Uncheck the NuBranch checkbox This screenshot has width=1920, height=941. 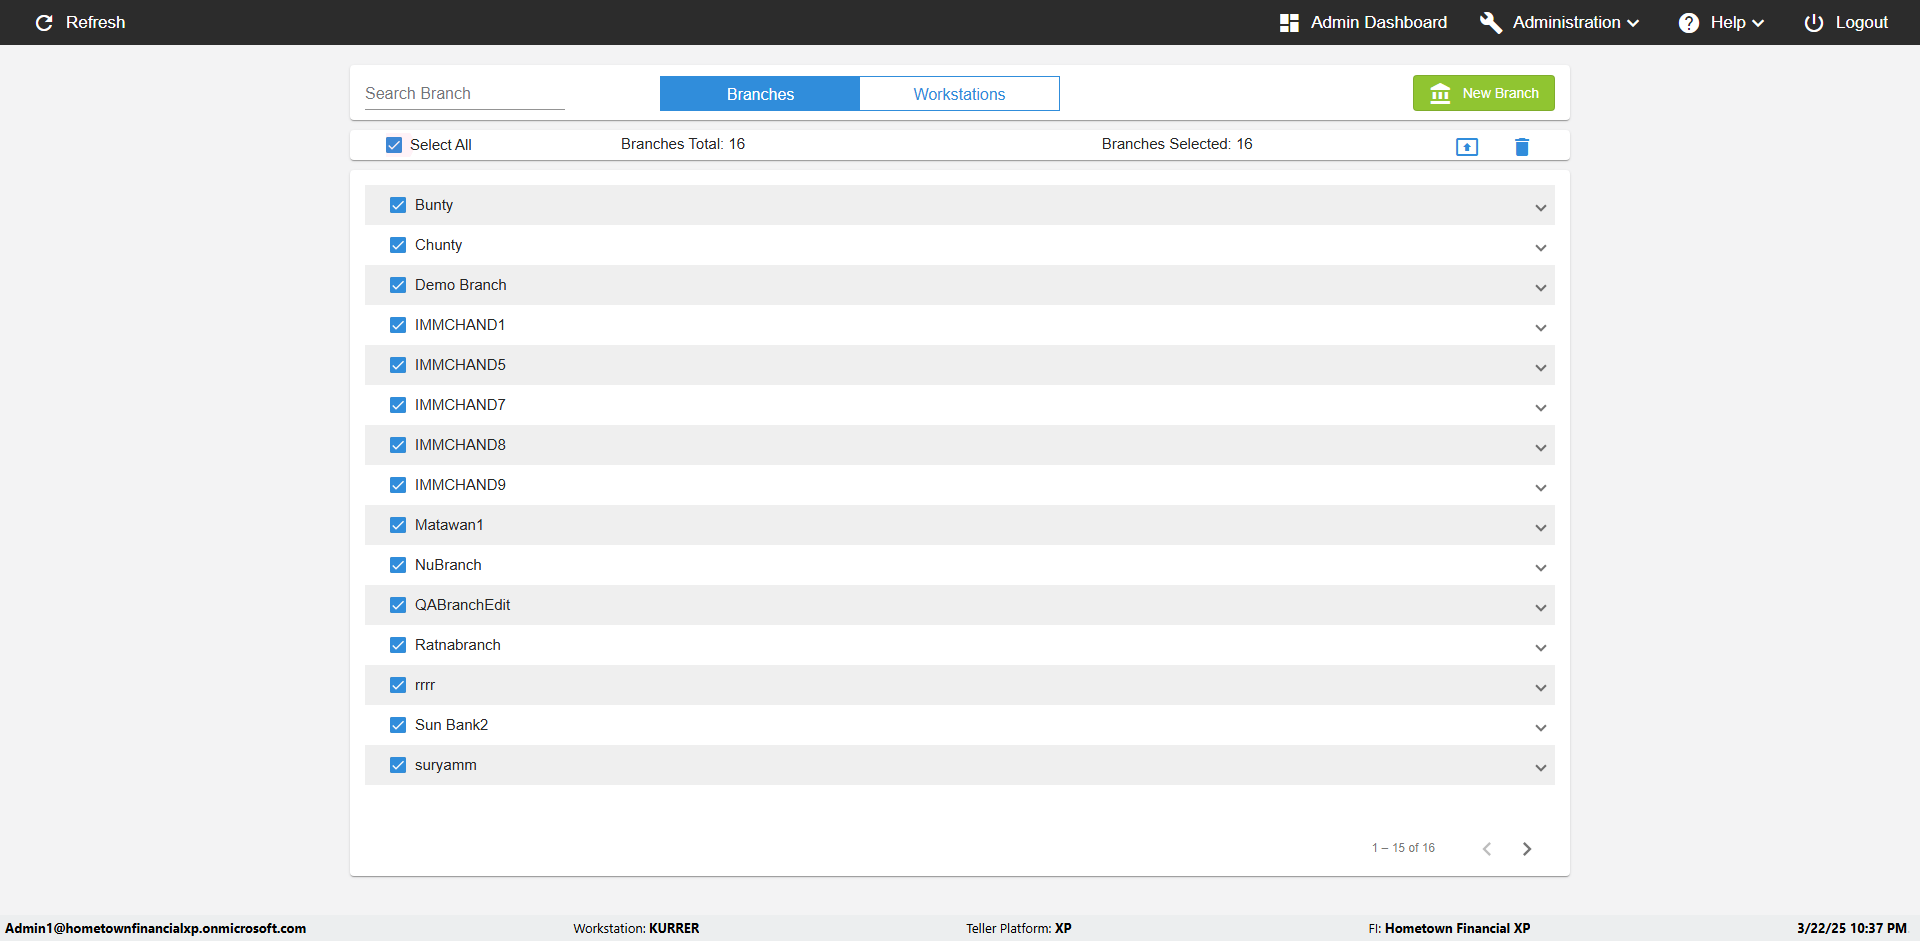398,565
